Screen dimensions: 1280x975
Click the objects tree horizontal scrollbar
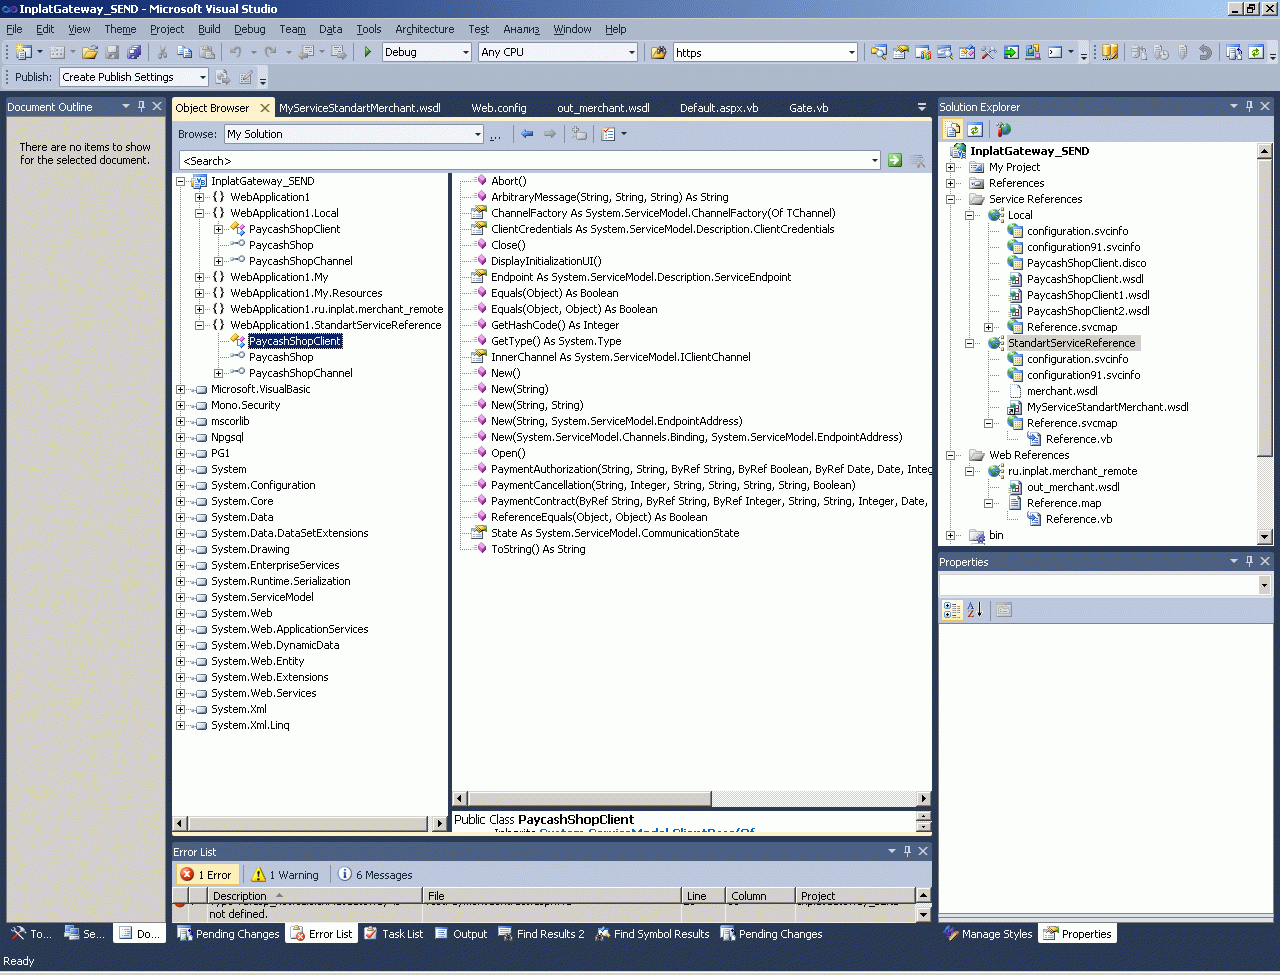tap(310, 823)
